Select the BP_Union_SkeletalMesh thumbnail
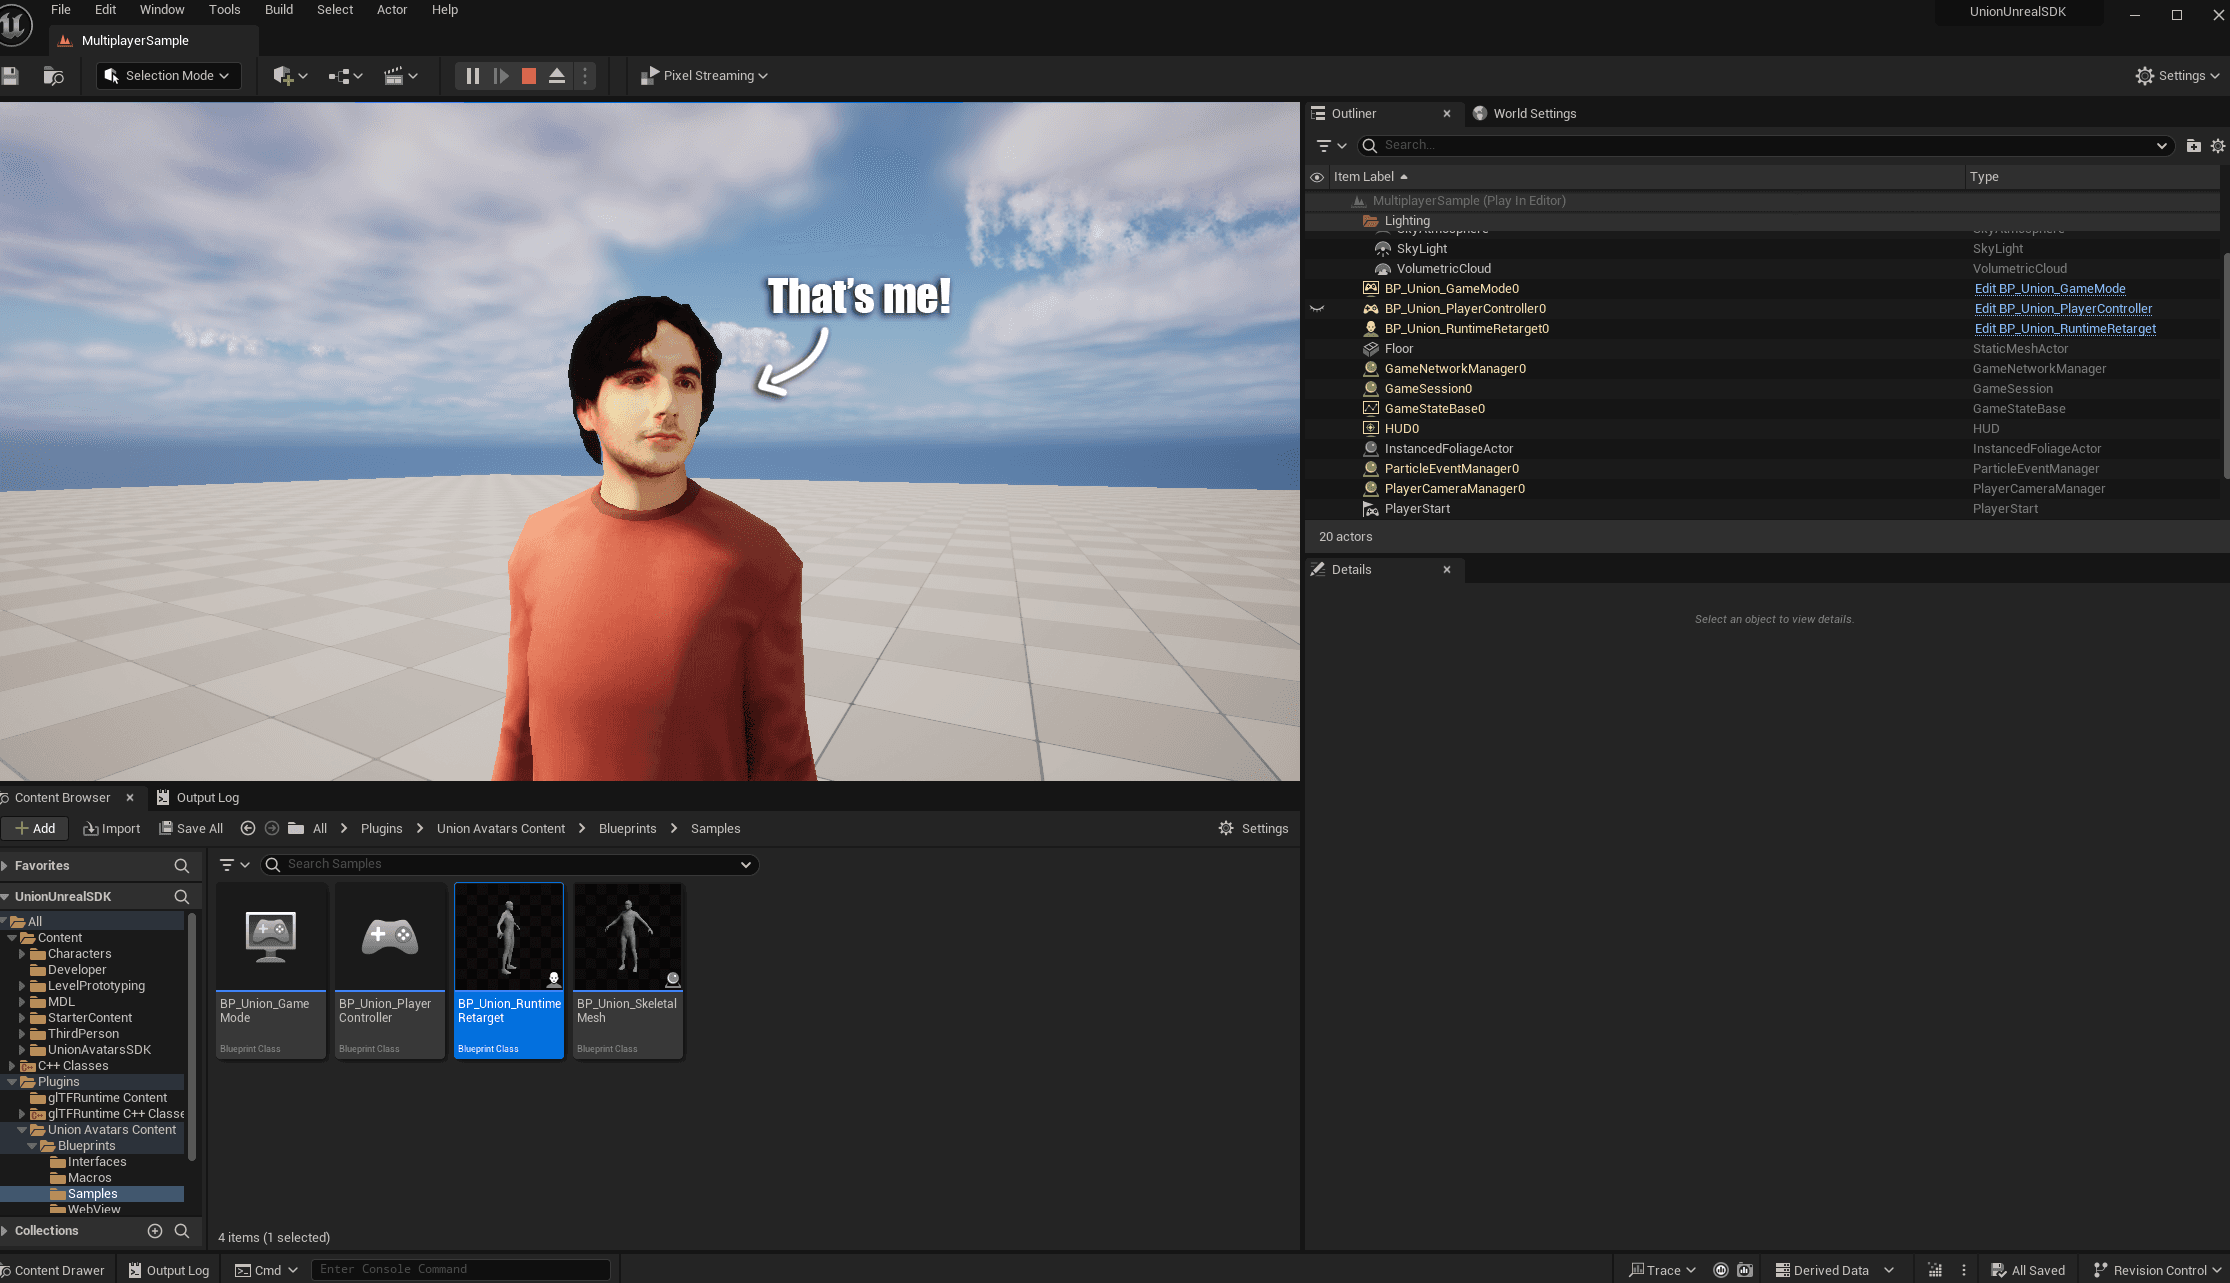This screenshot has width=2230, height=1283. point(628,938)
